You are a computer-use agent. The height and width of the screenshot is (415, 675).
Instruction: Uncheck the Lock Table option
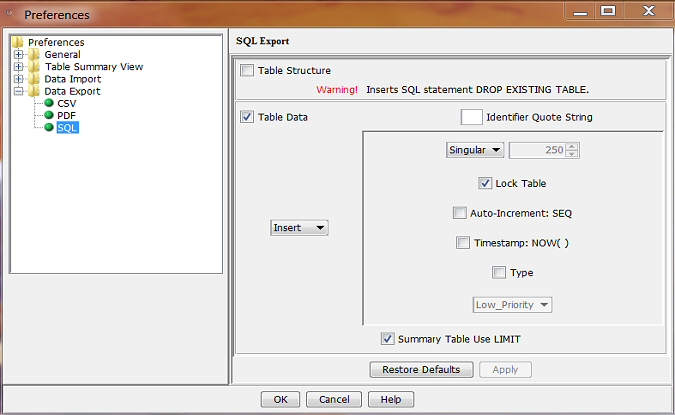[x=485, y=184]
